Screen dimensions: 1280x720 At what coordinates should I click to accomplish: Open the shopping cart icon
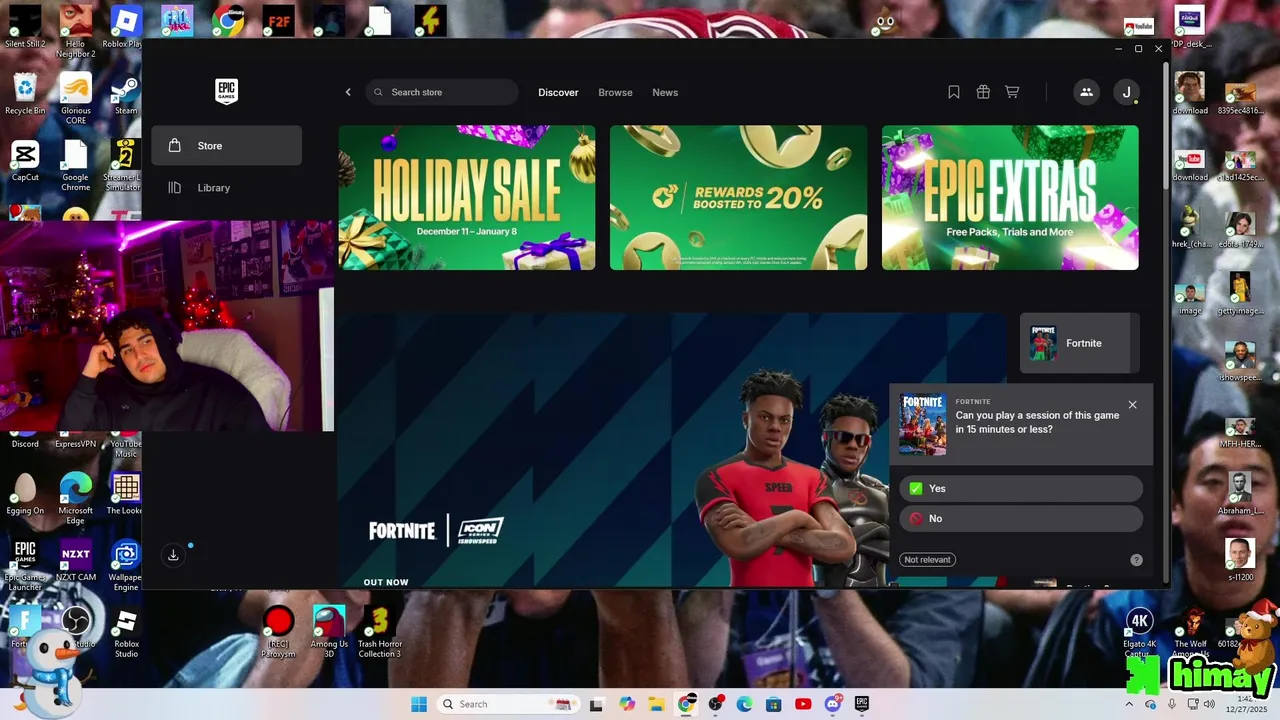click(x=1012, y=92)
